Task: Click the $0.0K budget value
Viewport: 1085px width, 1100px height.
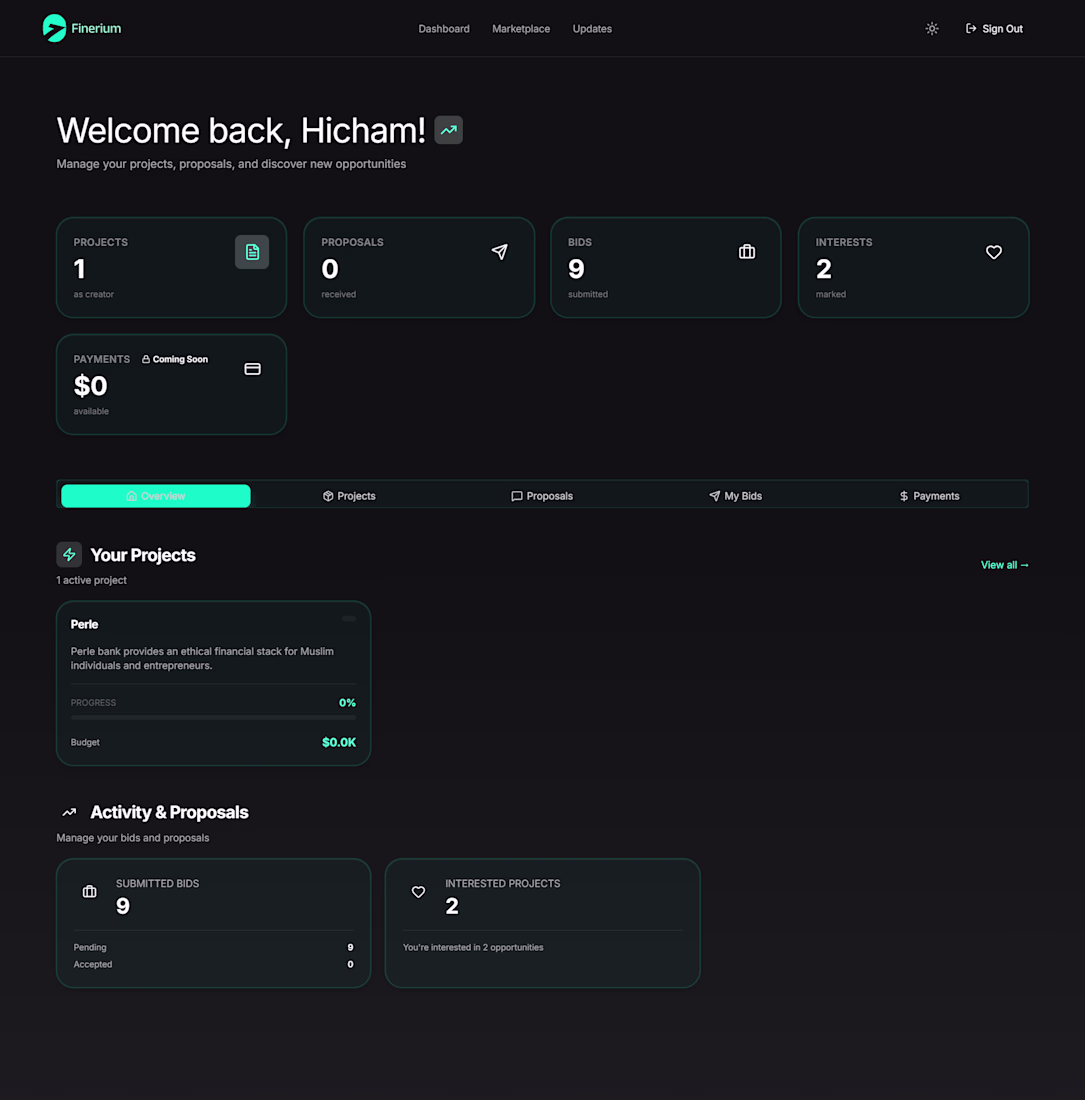Action: coord(339,742)
